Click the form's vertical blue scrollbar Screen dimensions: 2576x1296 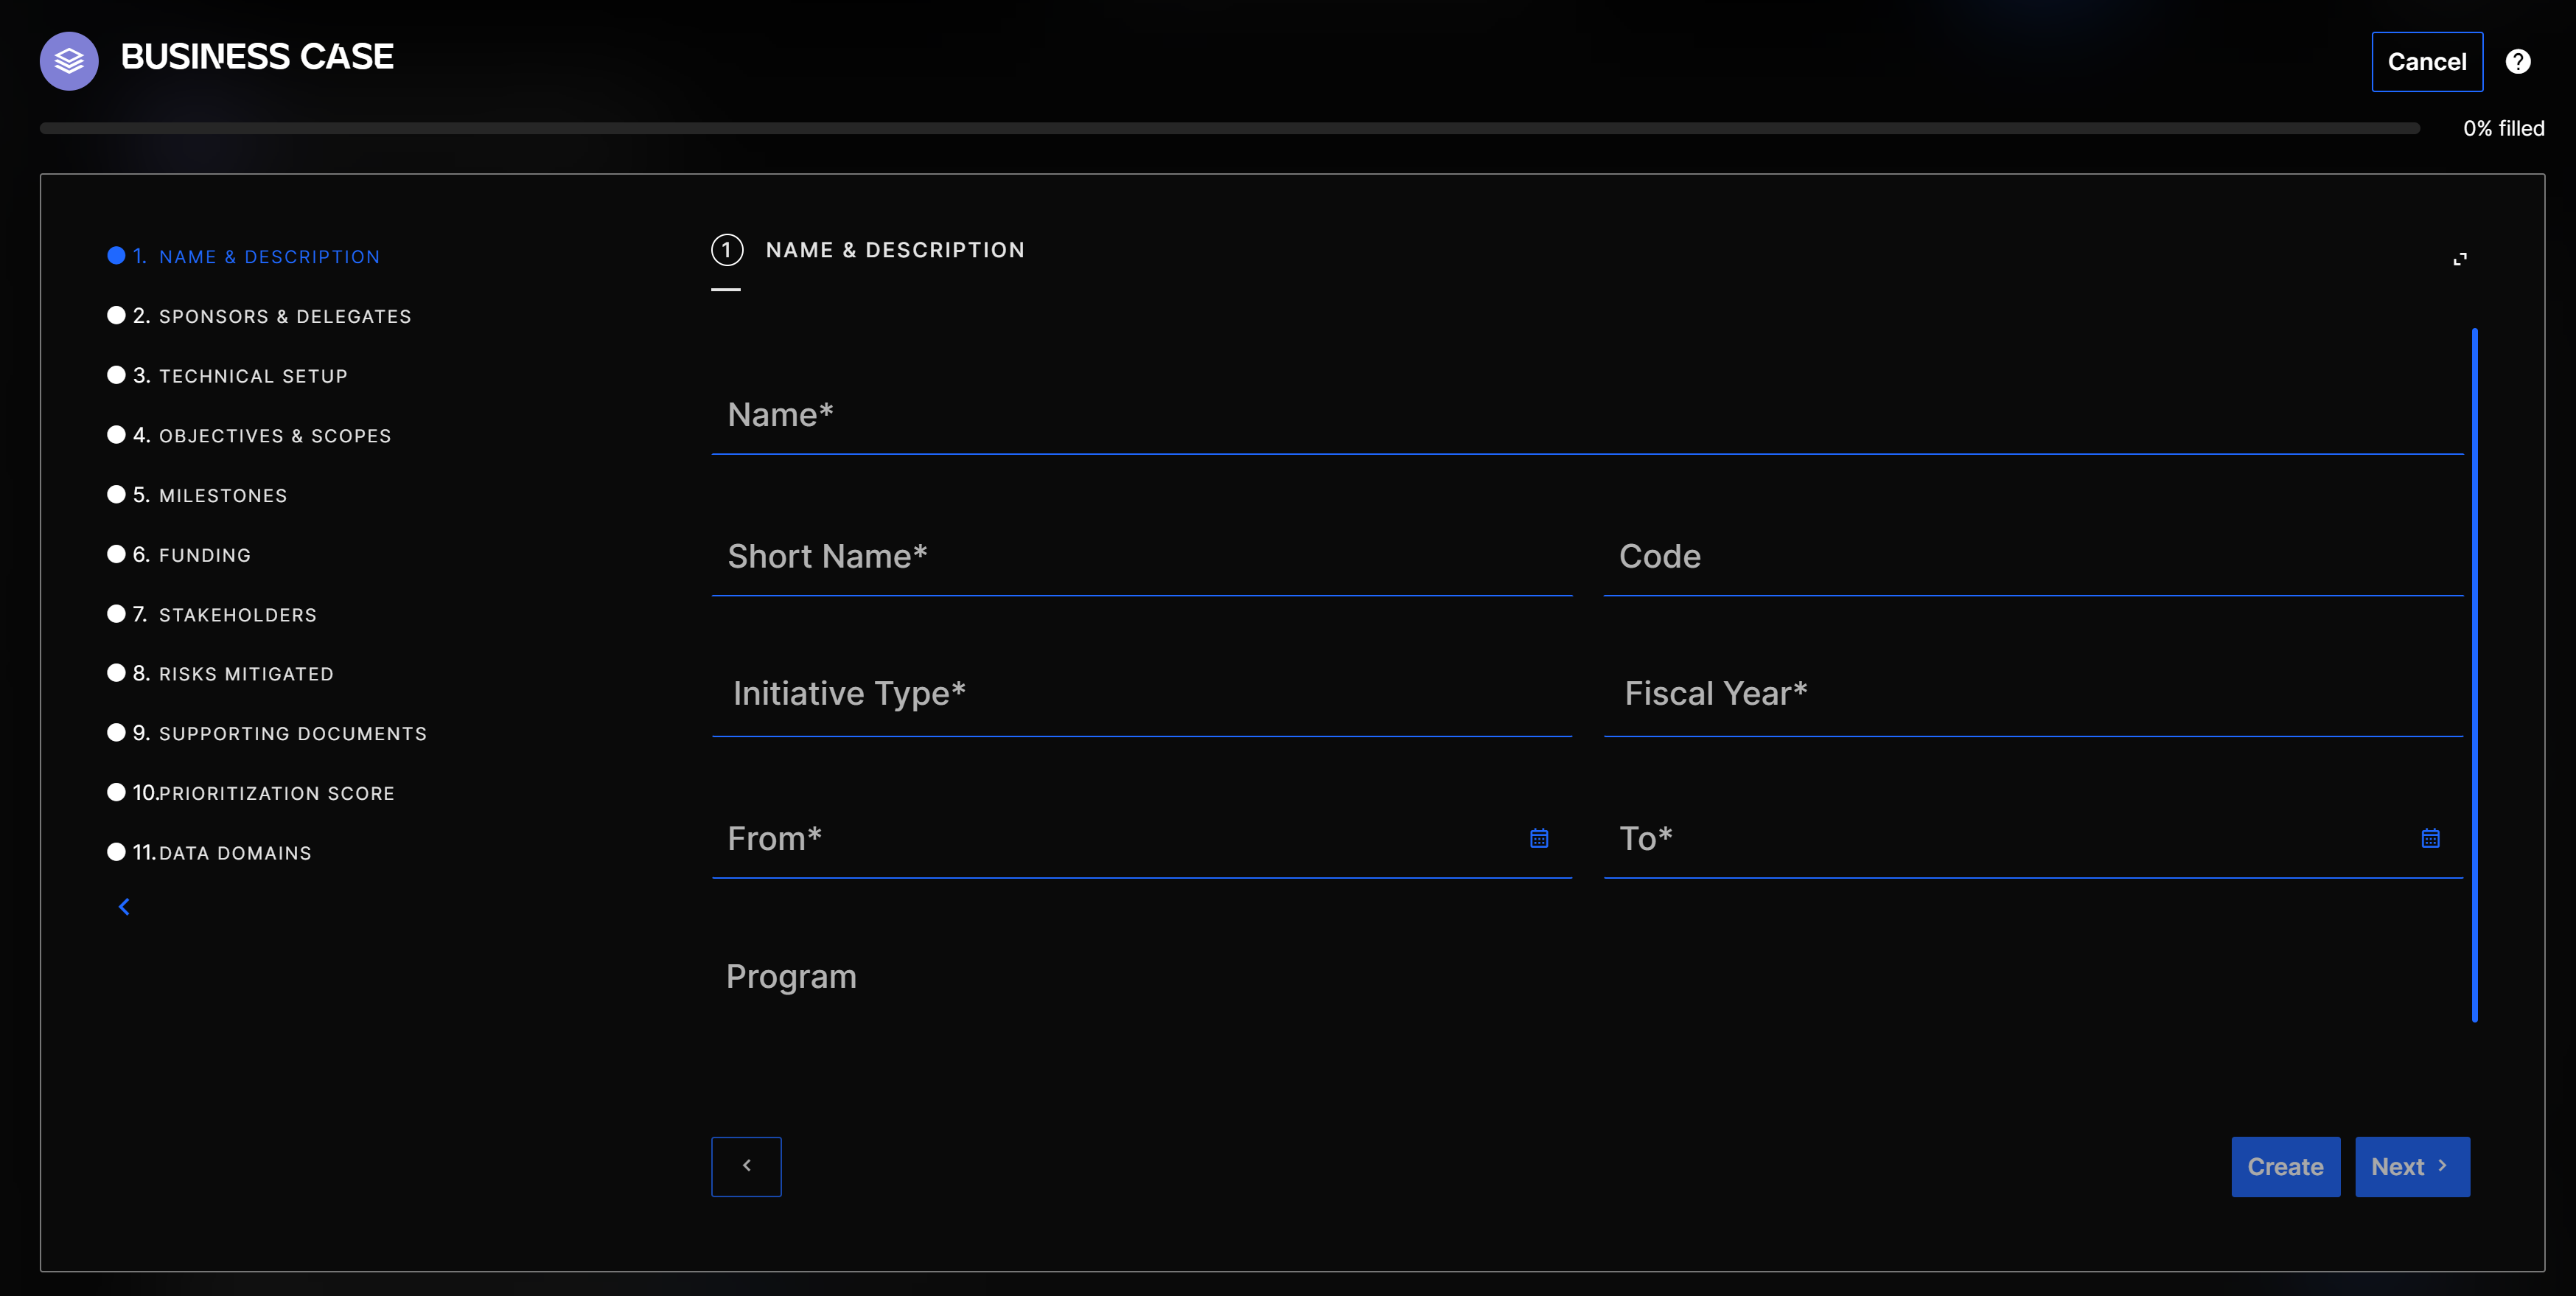click(2474, 674)
